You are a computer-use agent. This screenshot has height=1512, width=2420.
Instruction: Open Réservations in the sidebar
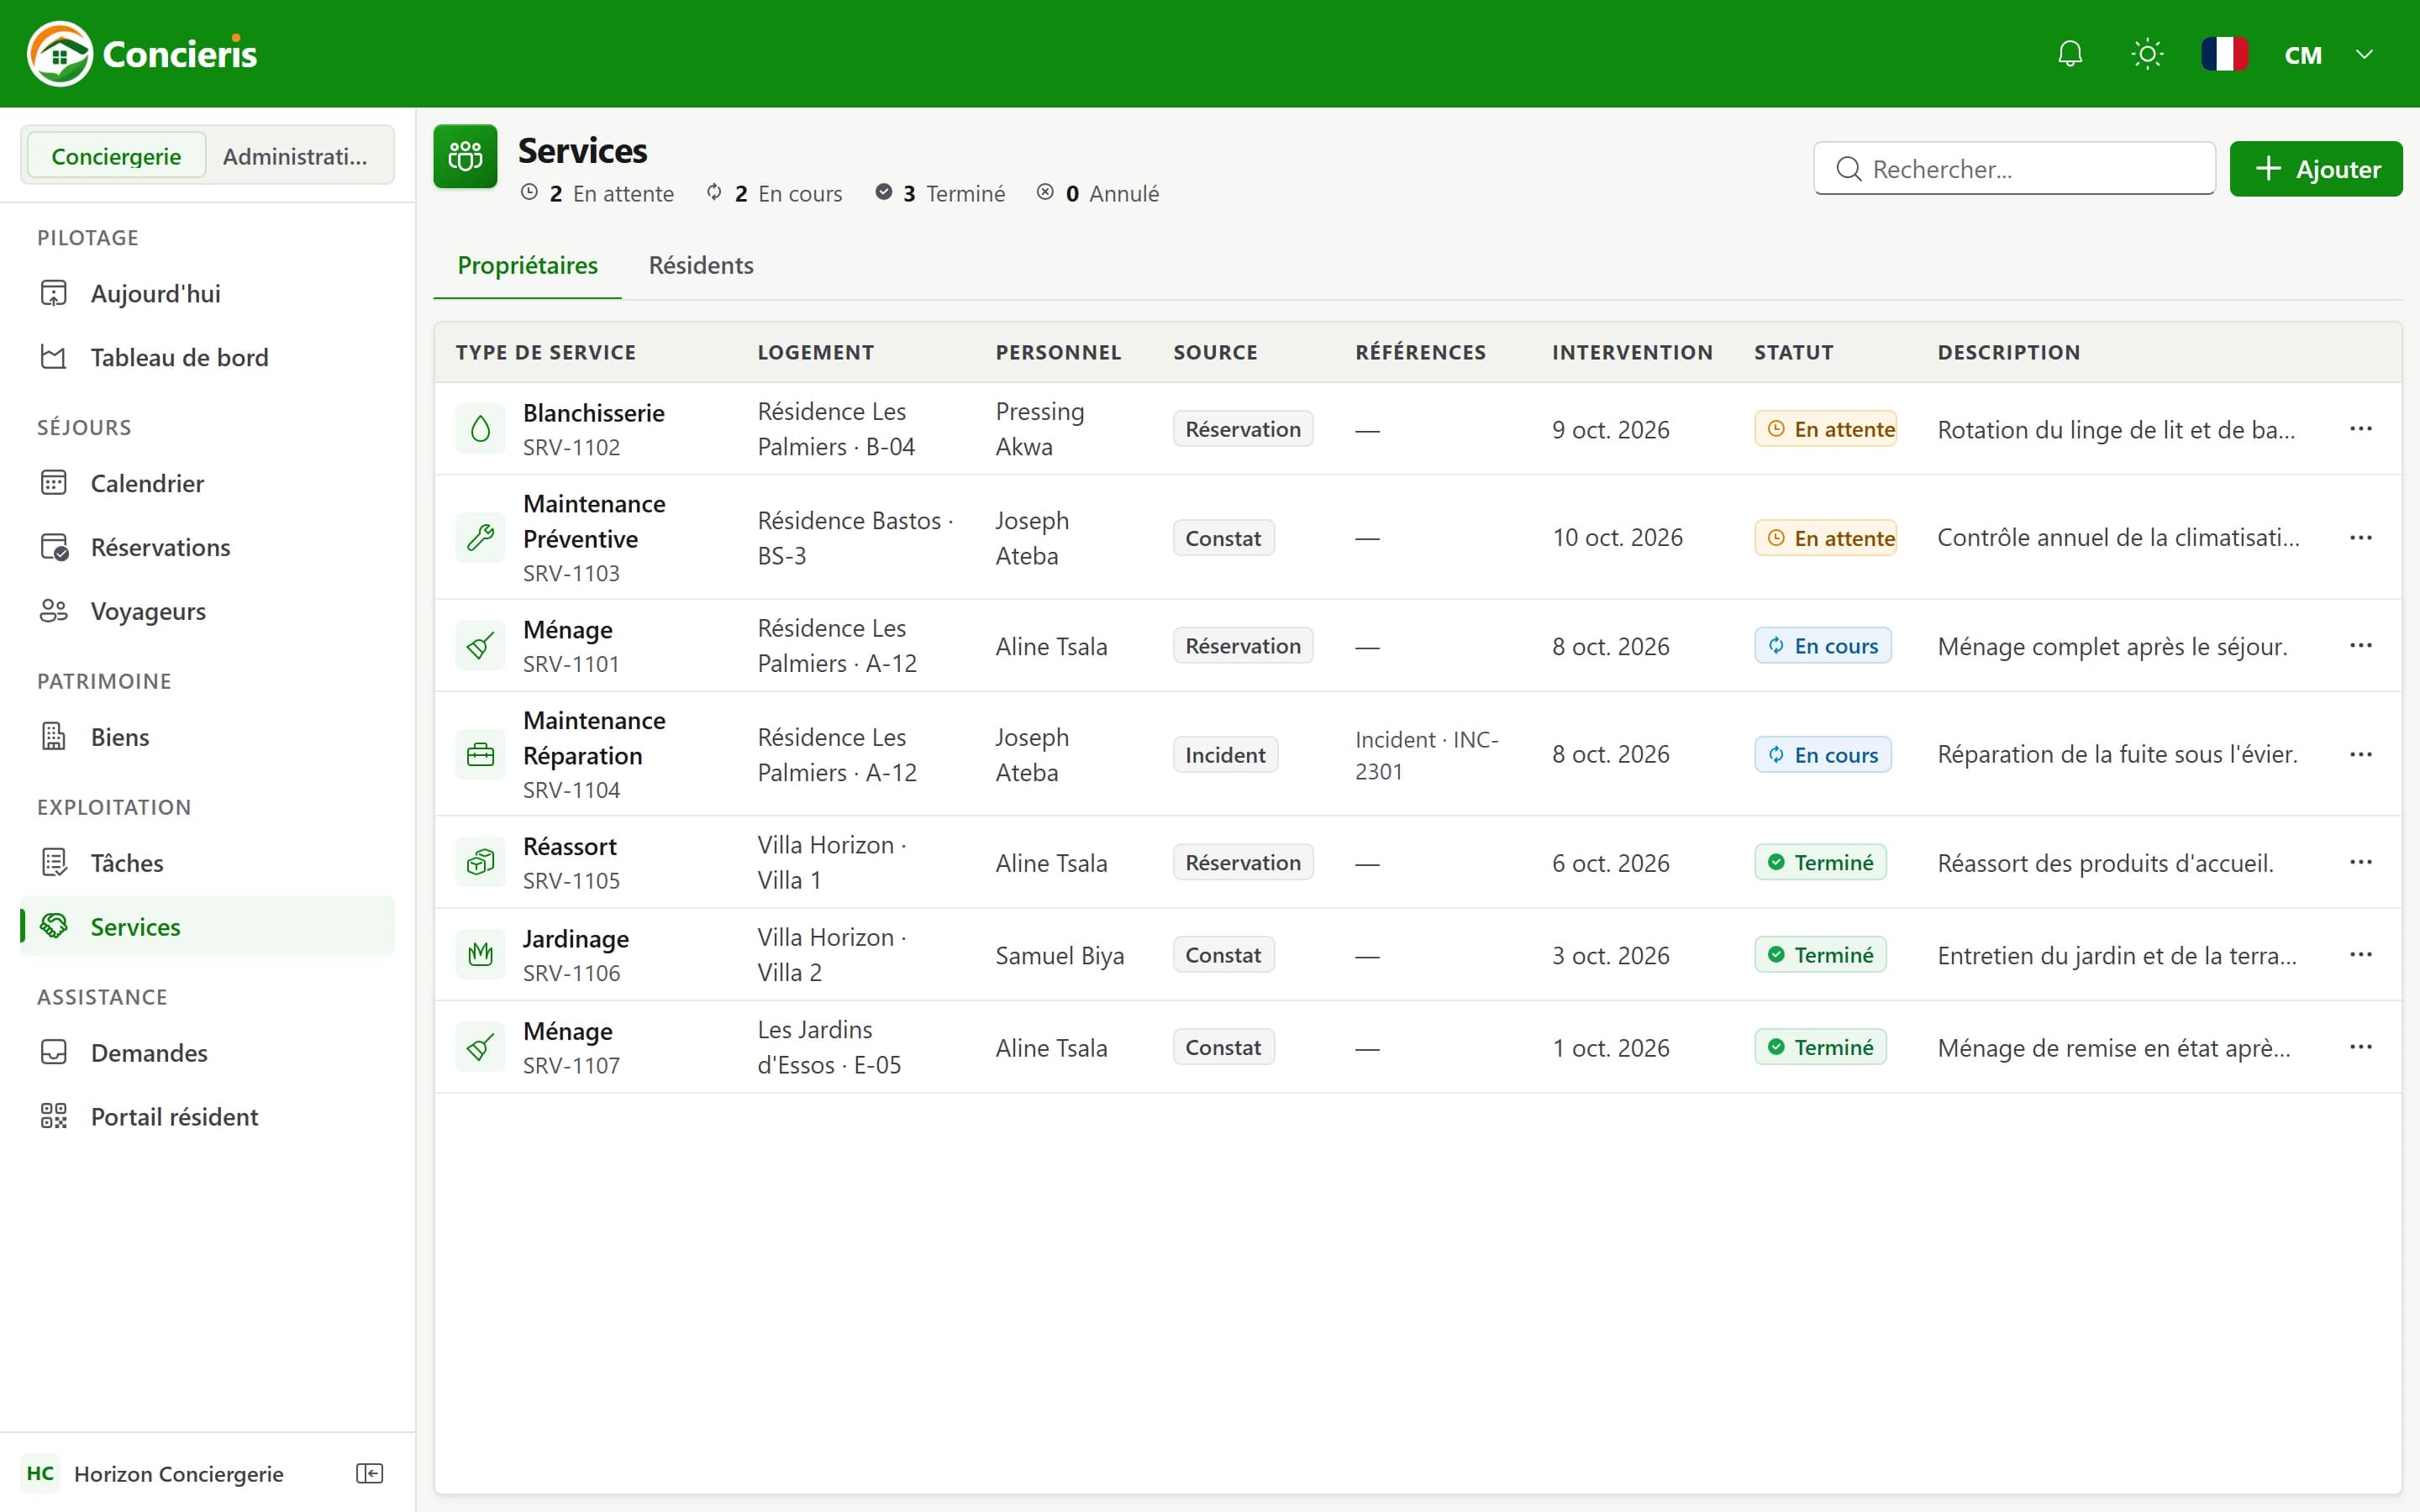(207, 547)
